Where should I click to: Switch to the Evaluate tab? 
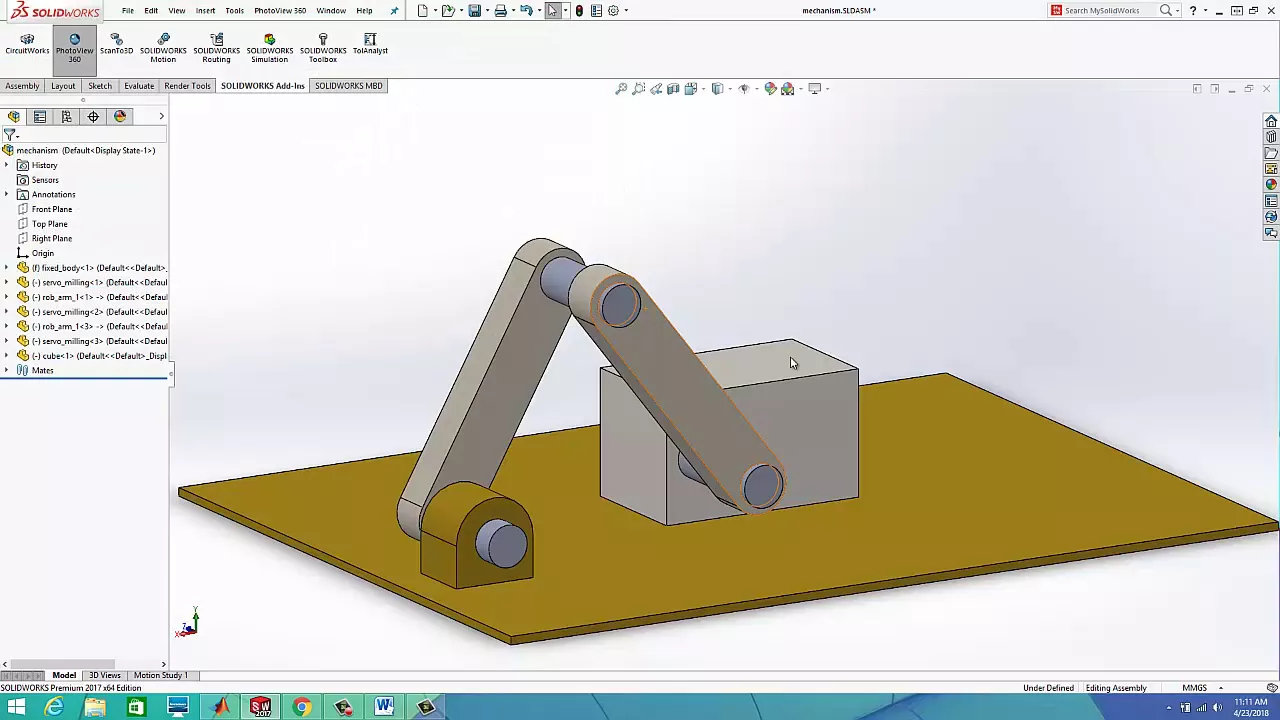139,86
